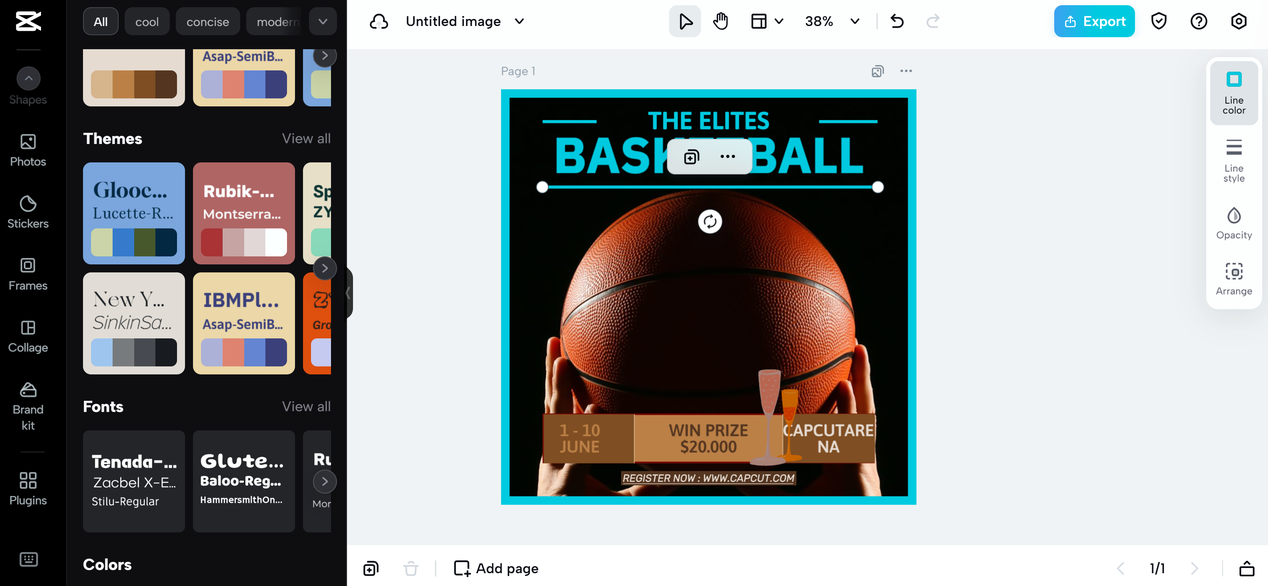Open the Untitled image name dropdown
This screenshot has width=1268, height=586.
(465, 21)
